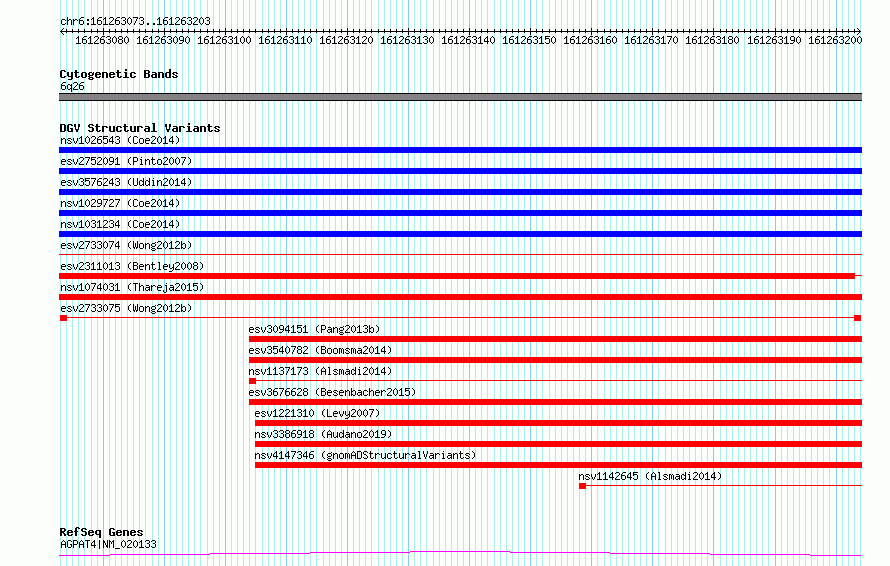Click red start marker of nsv1142645
Viewport: 890px width, 566px height.
(582, 486)
